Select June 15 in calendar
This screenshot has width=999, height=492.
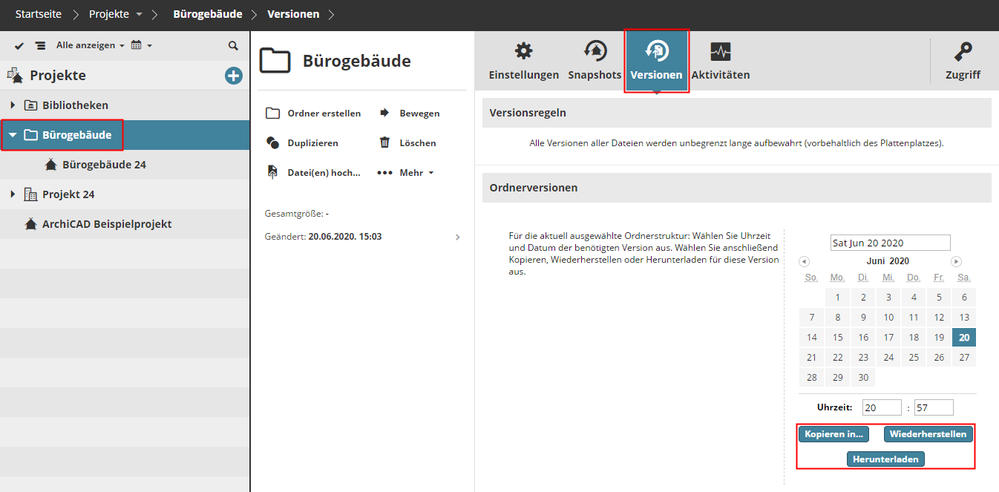pos(838,337)
